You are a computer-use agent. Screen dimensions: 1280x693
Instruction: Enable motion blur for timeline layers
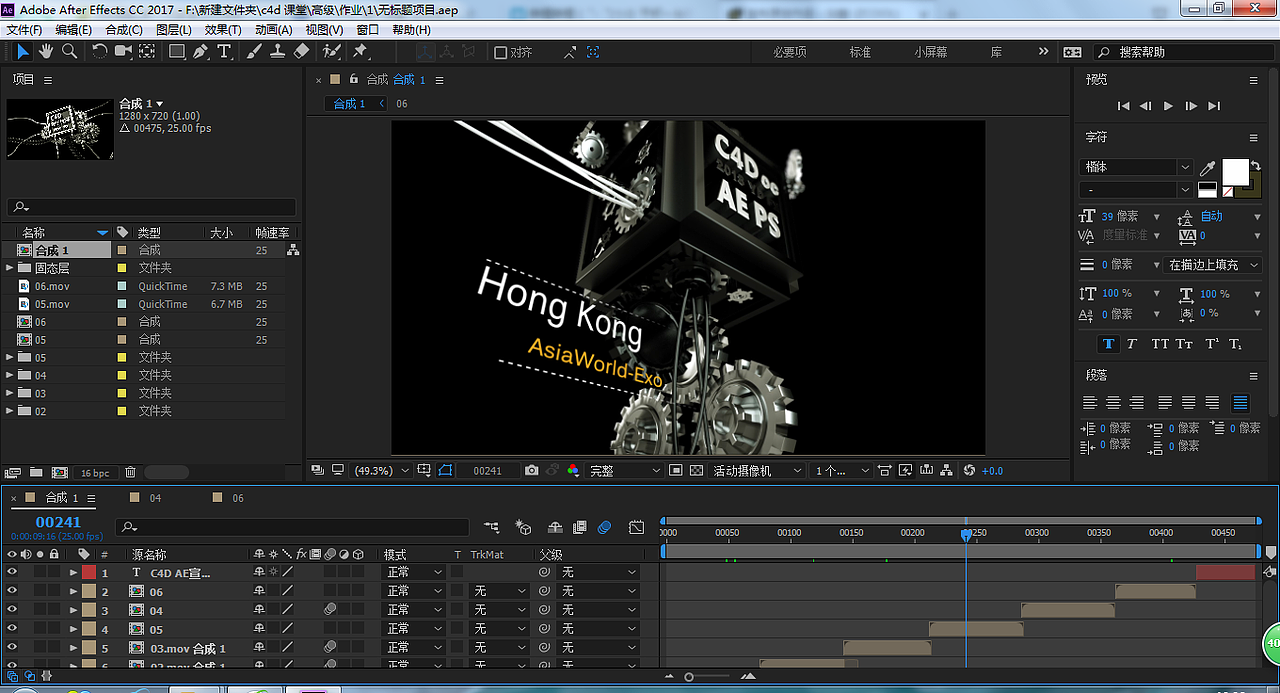(x=604, y=527)
